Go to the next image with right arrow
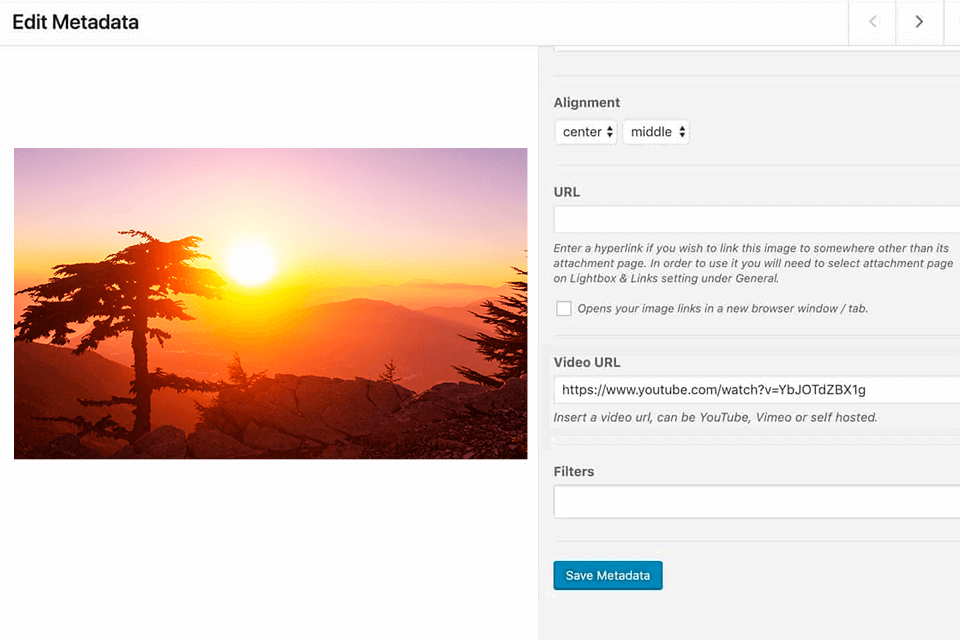 click(x=919, y=22)
